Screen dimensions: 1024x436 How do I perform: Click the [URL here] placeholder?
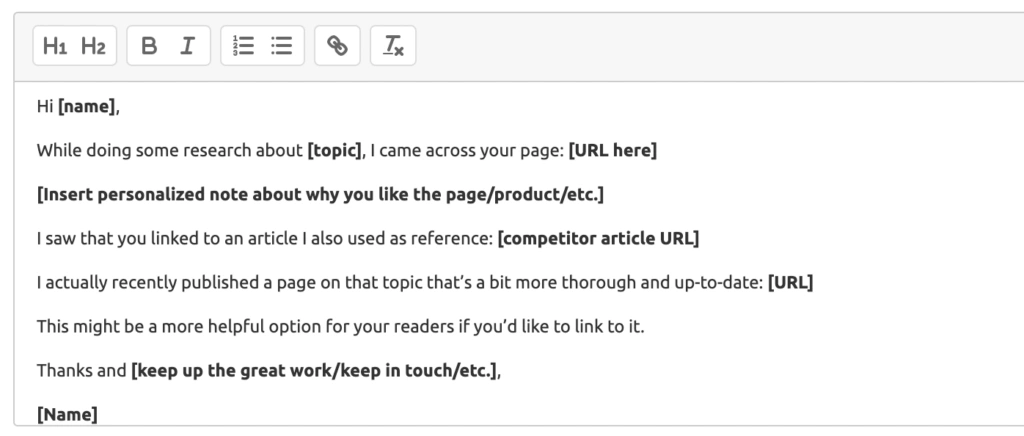pos(612,151)
